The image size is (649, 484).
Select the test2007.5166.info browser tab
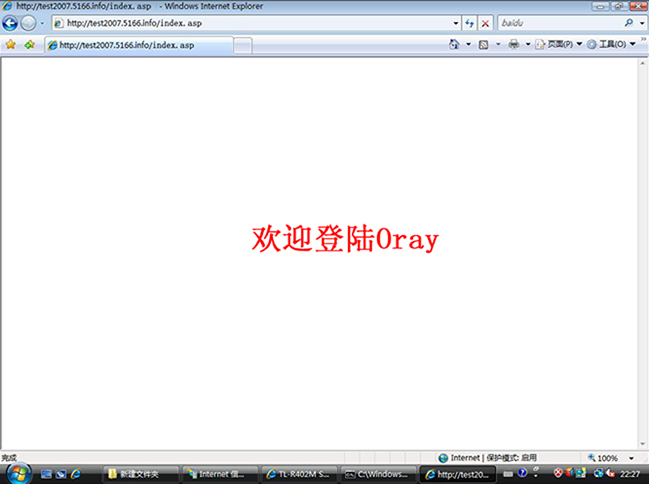coord(139,45)
